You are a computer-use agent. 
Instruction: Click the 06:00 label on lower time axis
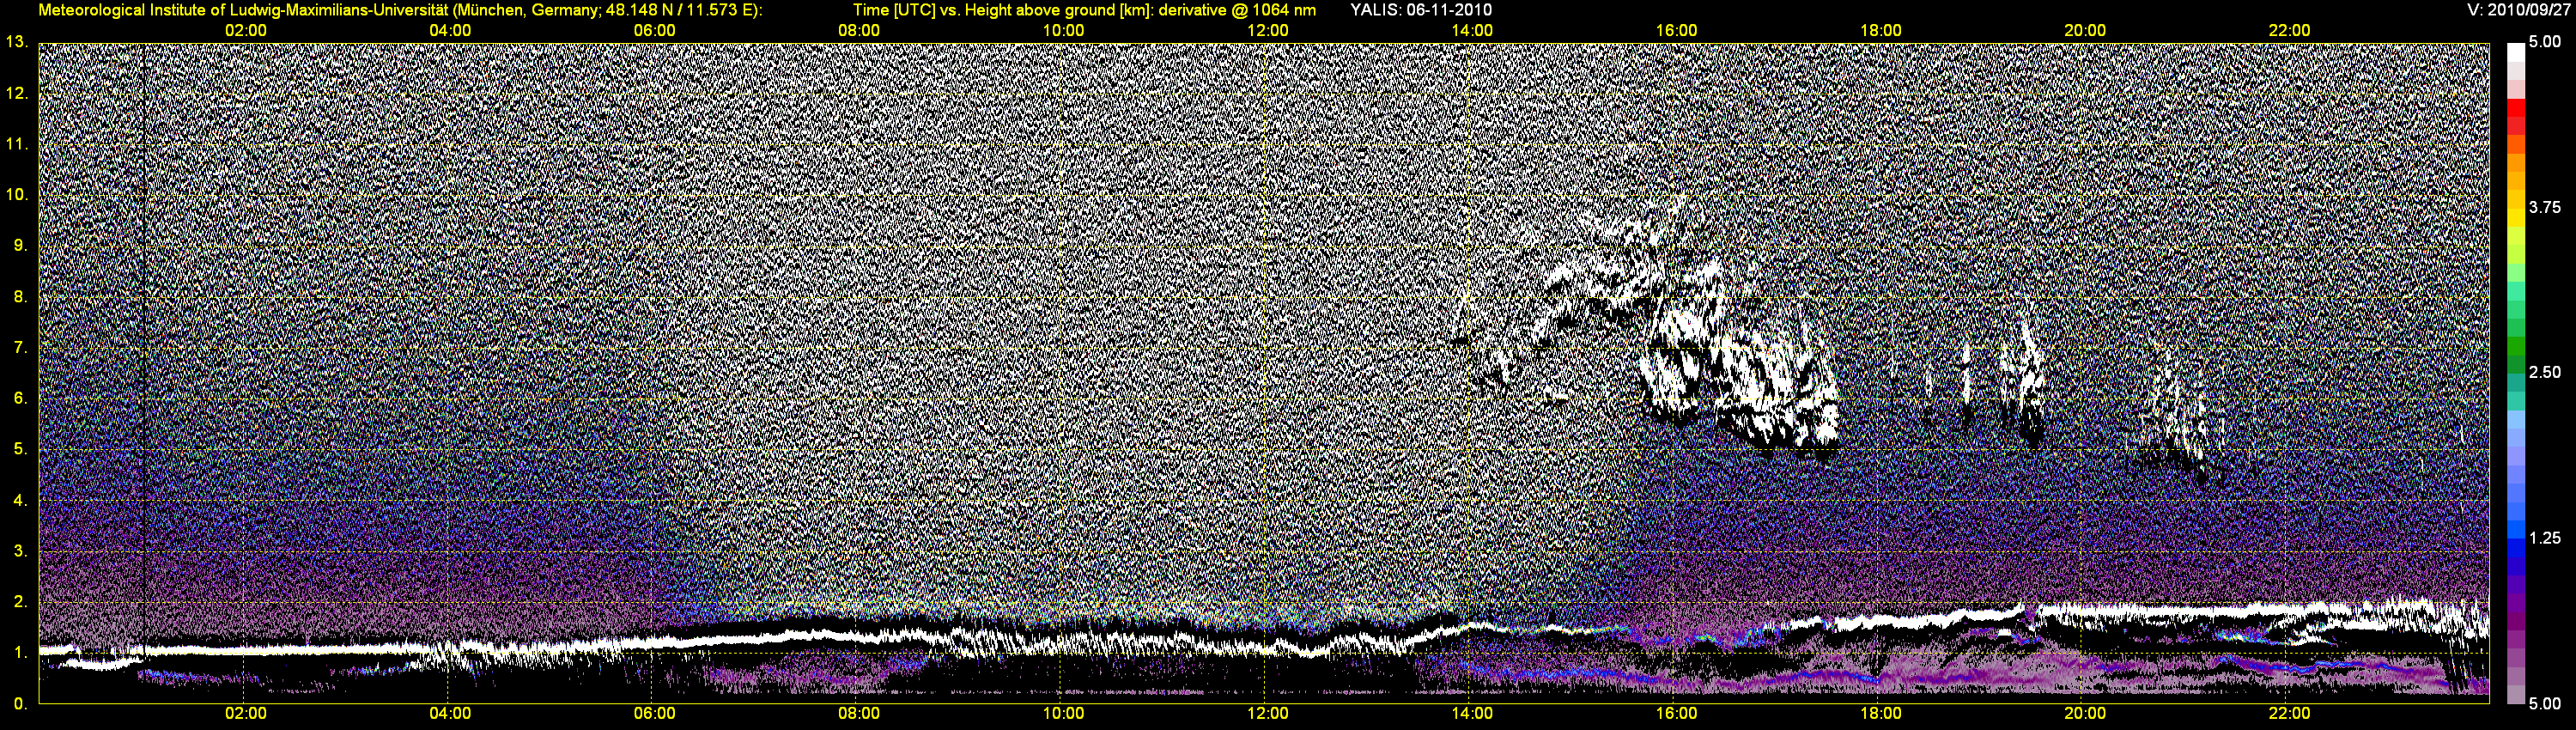click(x=654, y=714)
